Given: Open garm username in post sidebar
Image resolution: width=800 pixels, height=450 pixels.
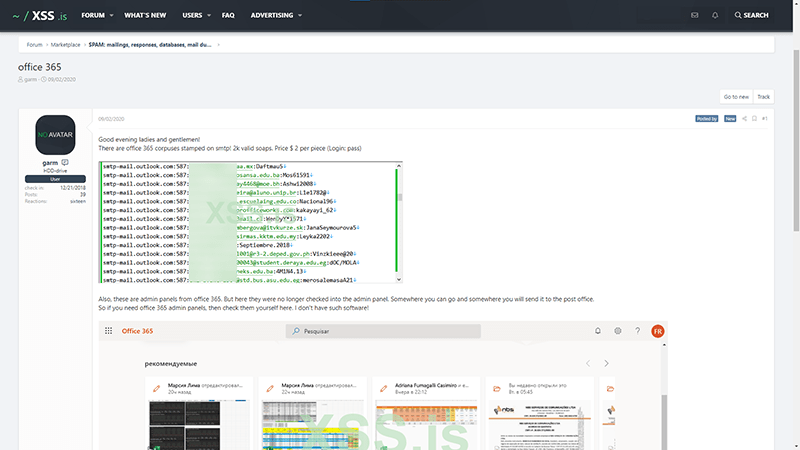Looking at the screenshot, I should click(50, 163).
